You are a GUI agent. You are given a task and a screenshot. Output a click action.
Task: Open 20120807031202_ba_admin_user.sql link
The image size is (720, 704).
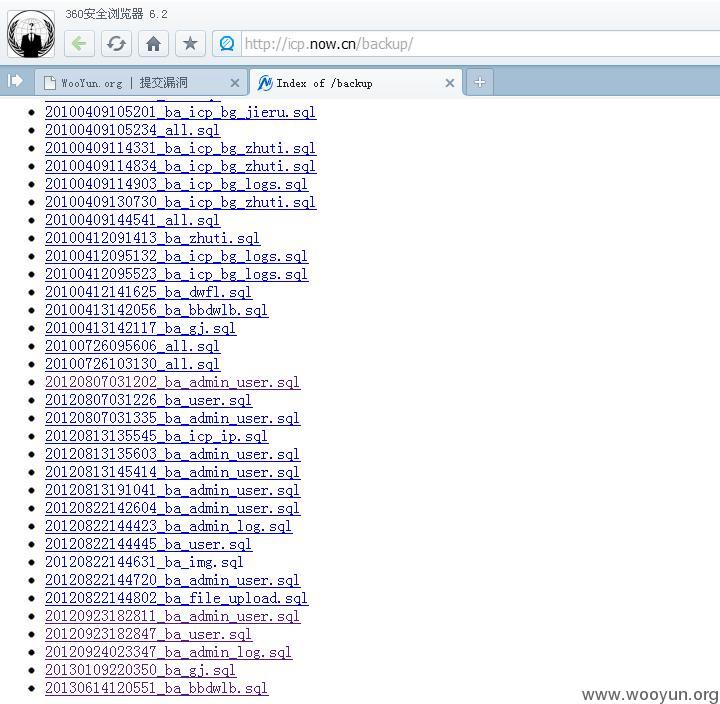tap(173, 382)
